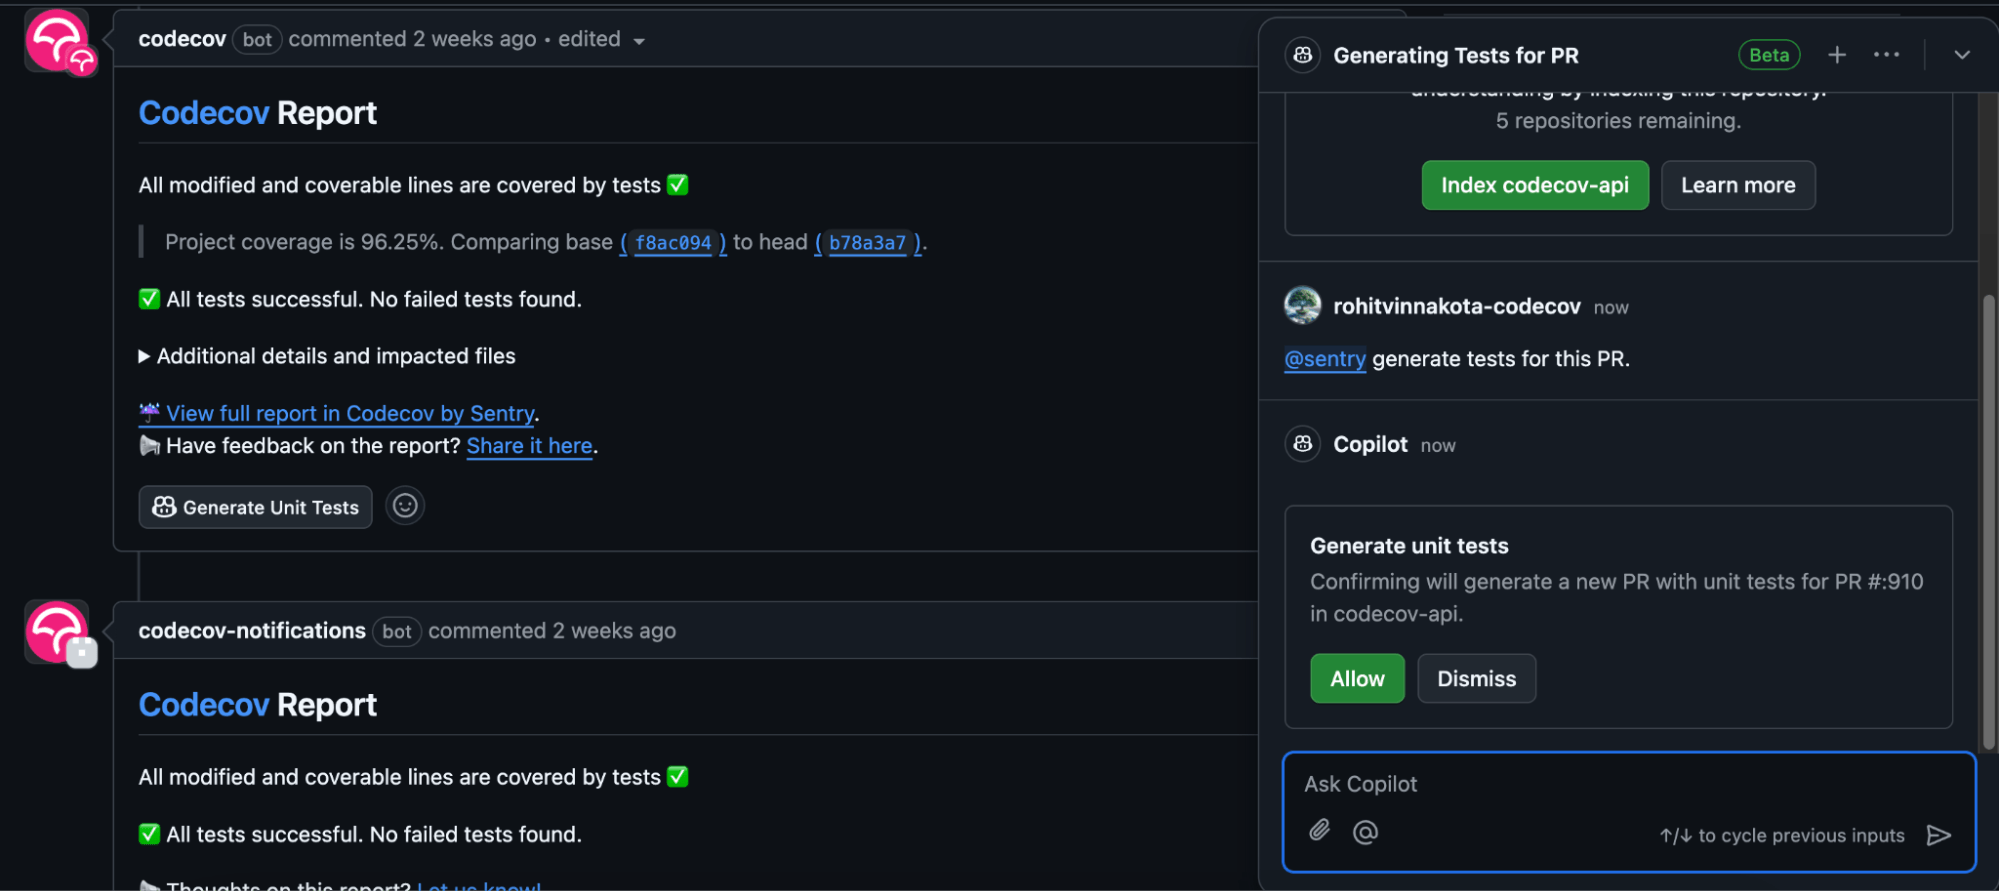Click 'Generating Tests for PR' title

[x=1456, y=56]
